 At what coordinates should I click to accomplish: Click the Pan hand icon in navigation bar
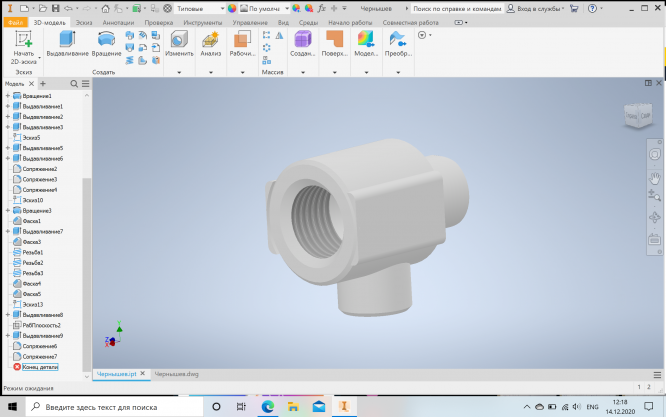coord(655,177)
